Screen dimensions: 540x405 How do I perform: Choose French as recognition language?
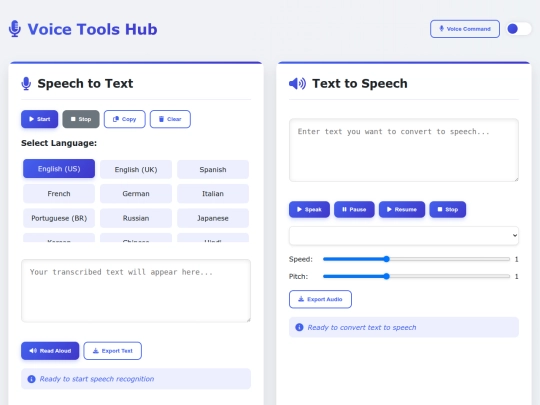pos(59,194)
